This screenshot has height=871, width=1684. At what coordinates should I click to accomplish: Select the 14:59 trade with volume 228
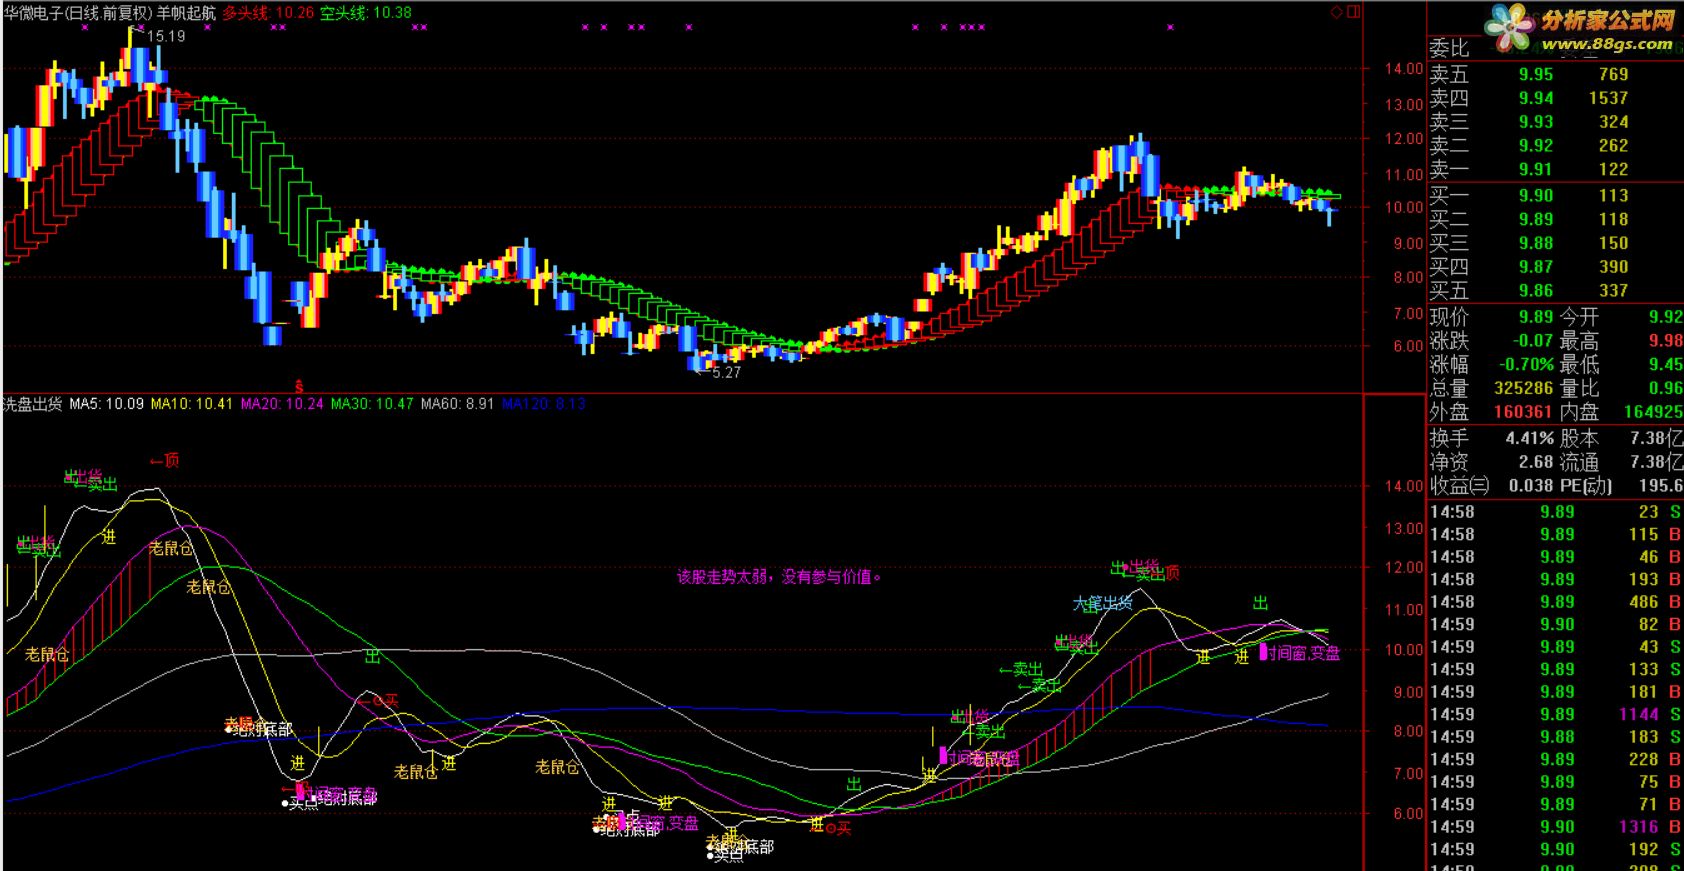click(1555, 760)
